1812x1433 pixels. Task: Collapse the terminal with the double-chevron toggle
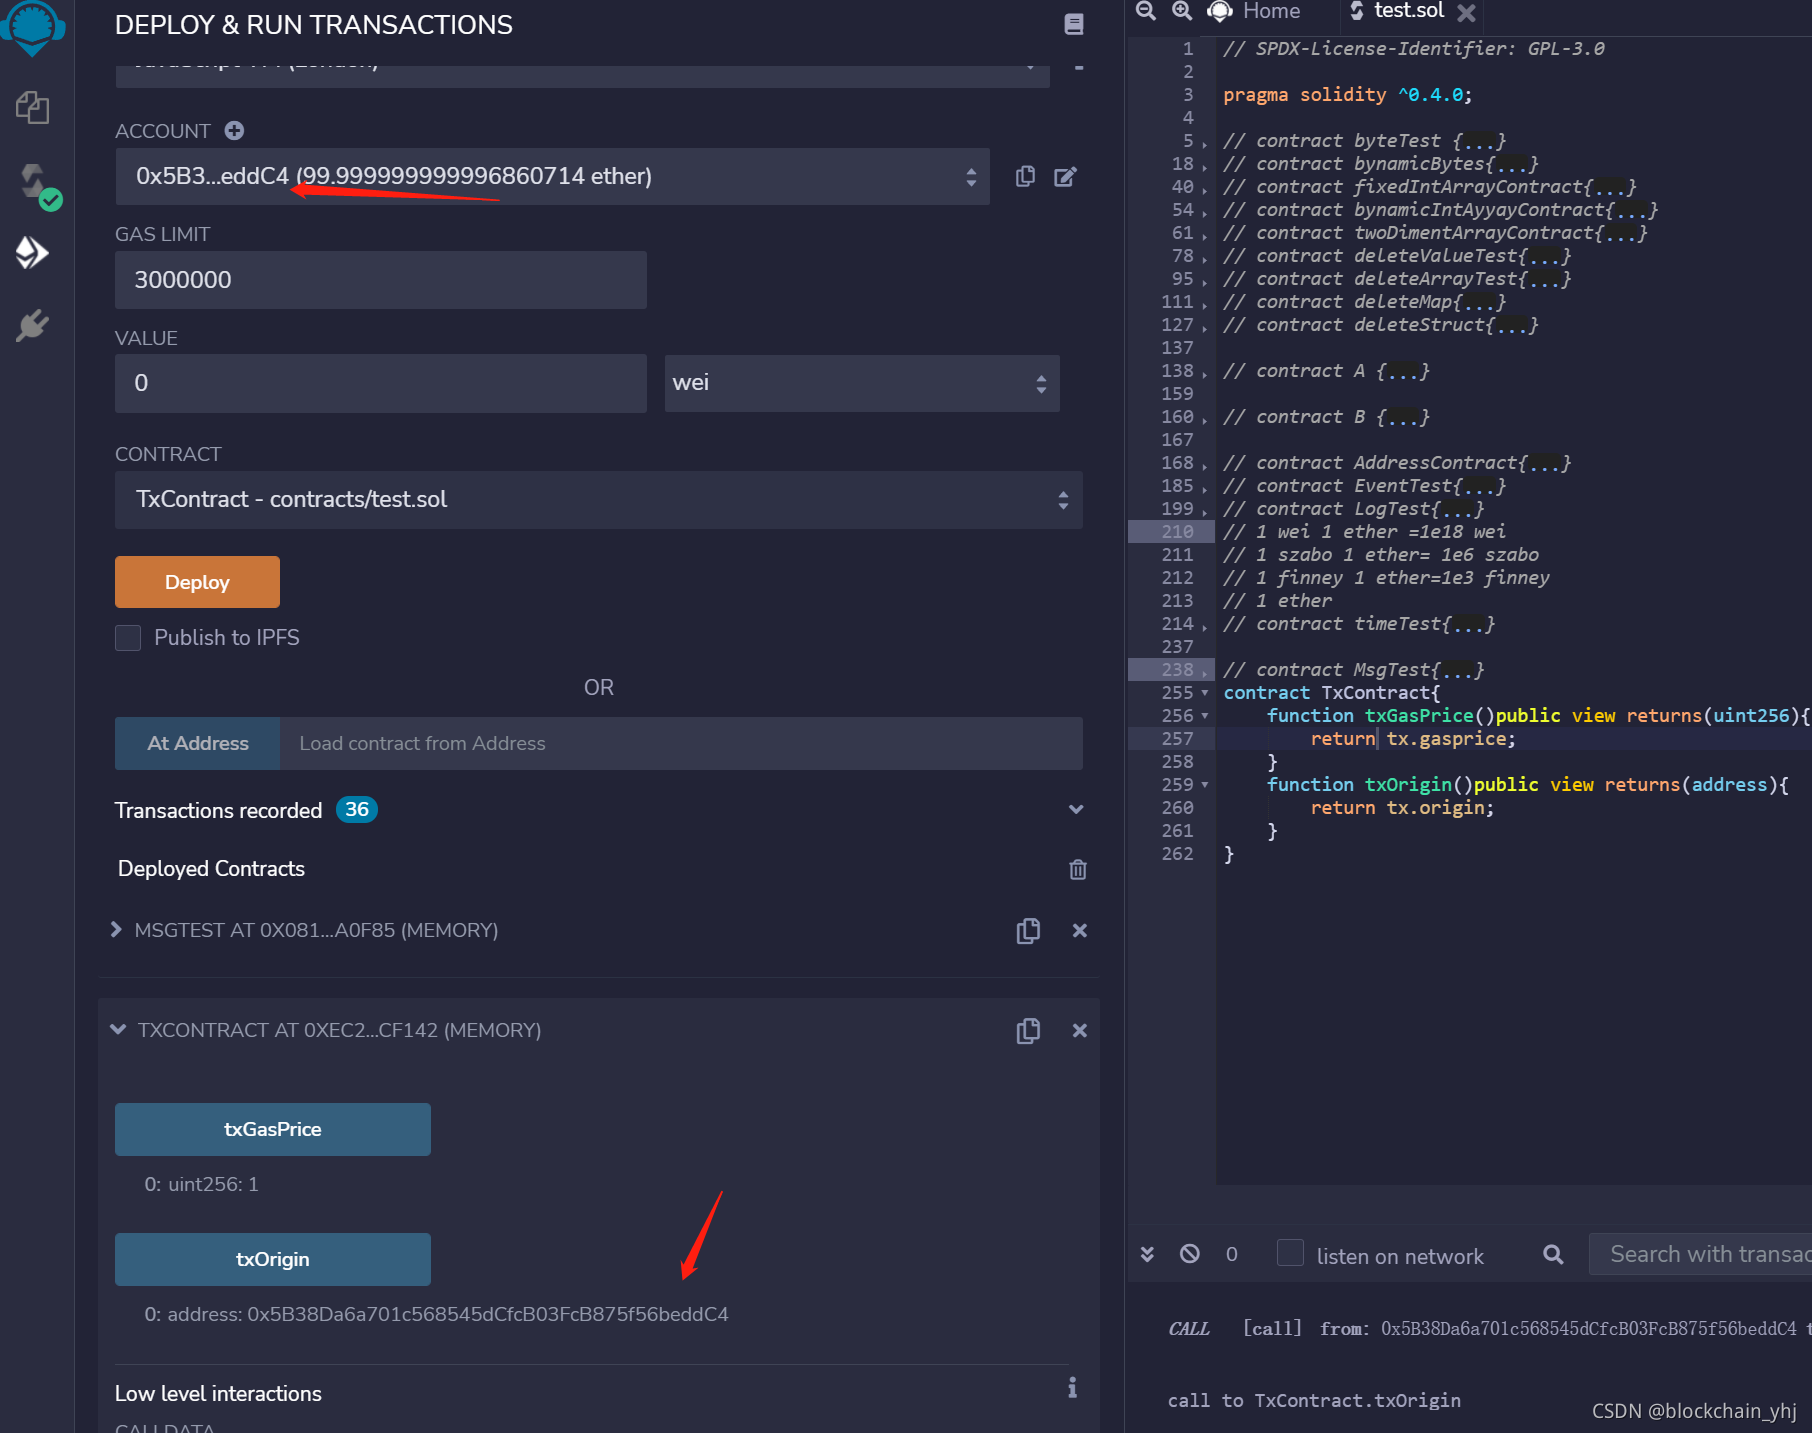coord(1148,1254)
